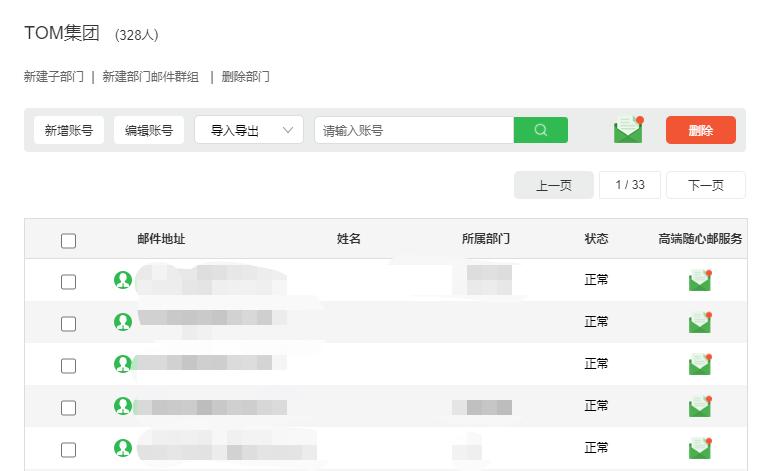Viewport: 781px width, 471px height.
Task: Go to previous page with 上一页
Action: pos(554,185)
